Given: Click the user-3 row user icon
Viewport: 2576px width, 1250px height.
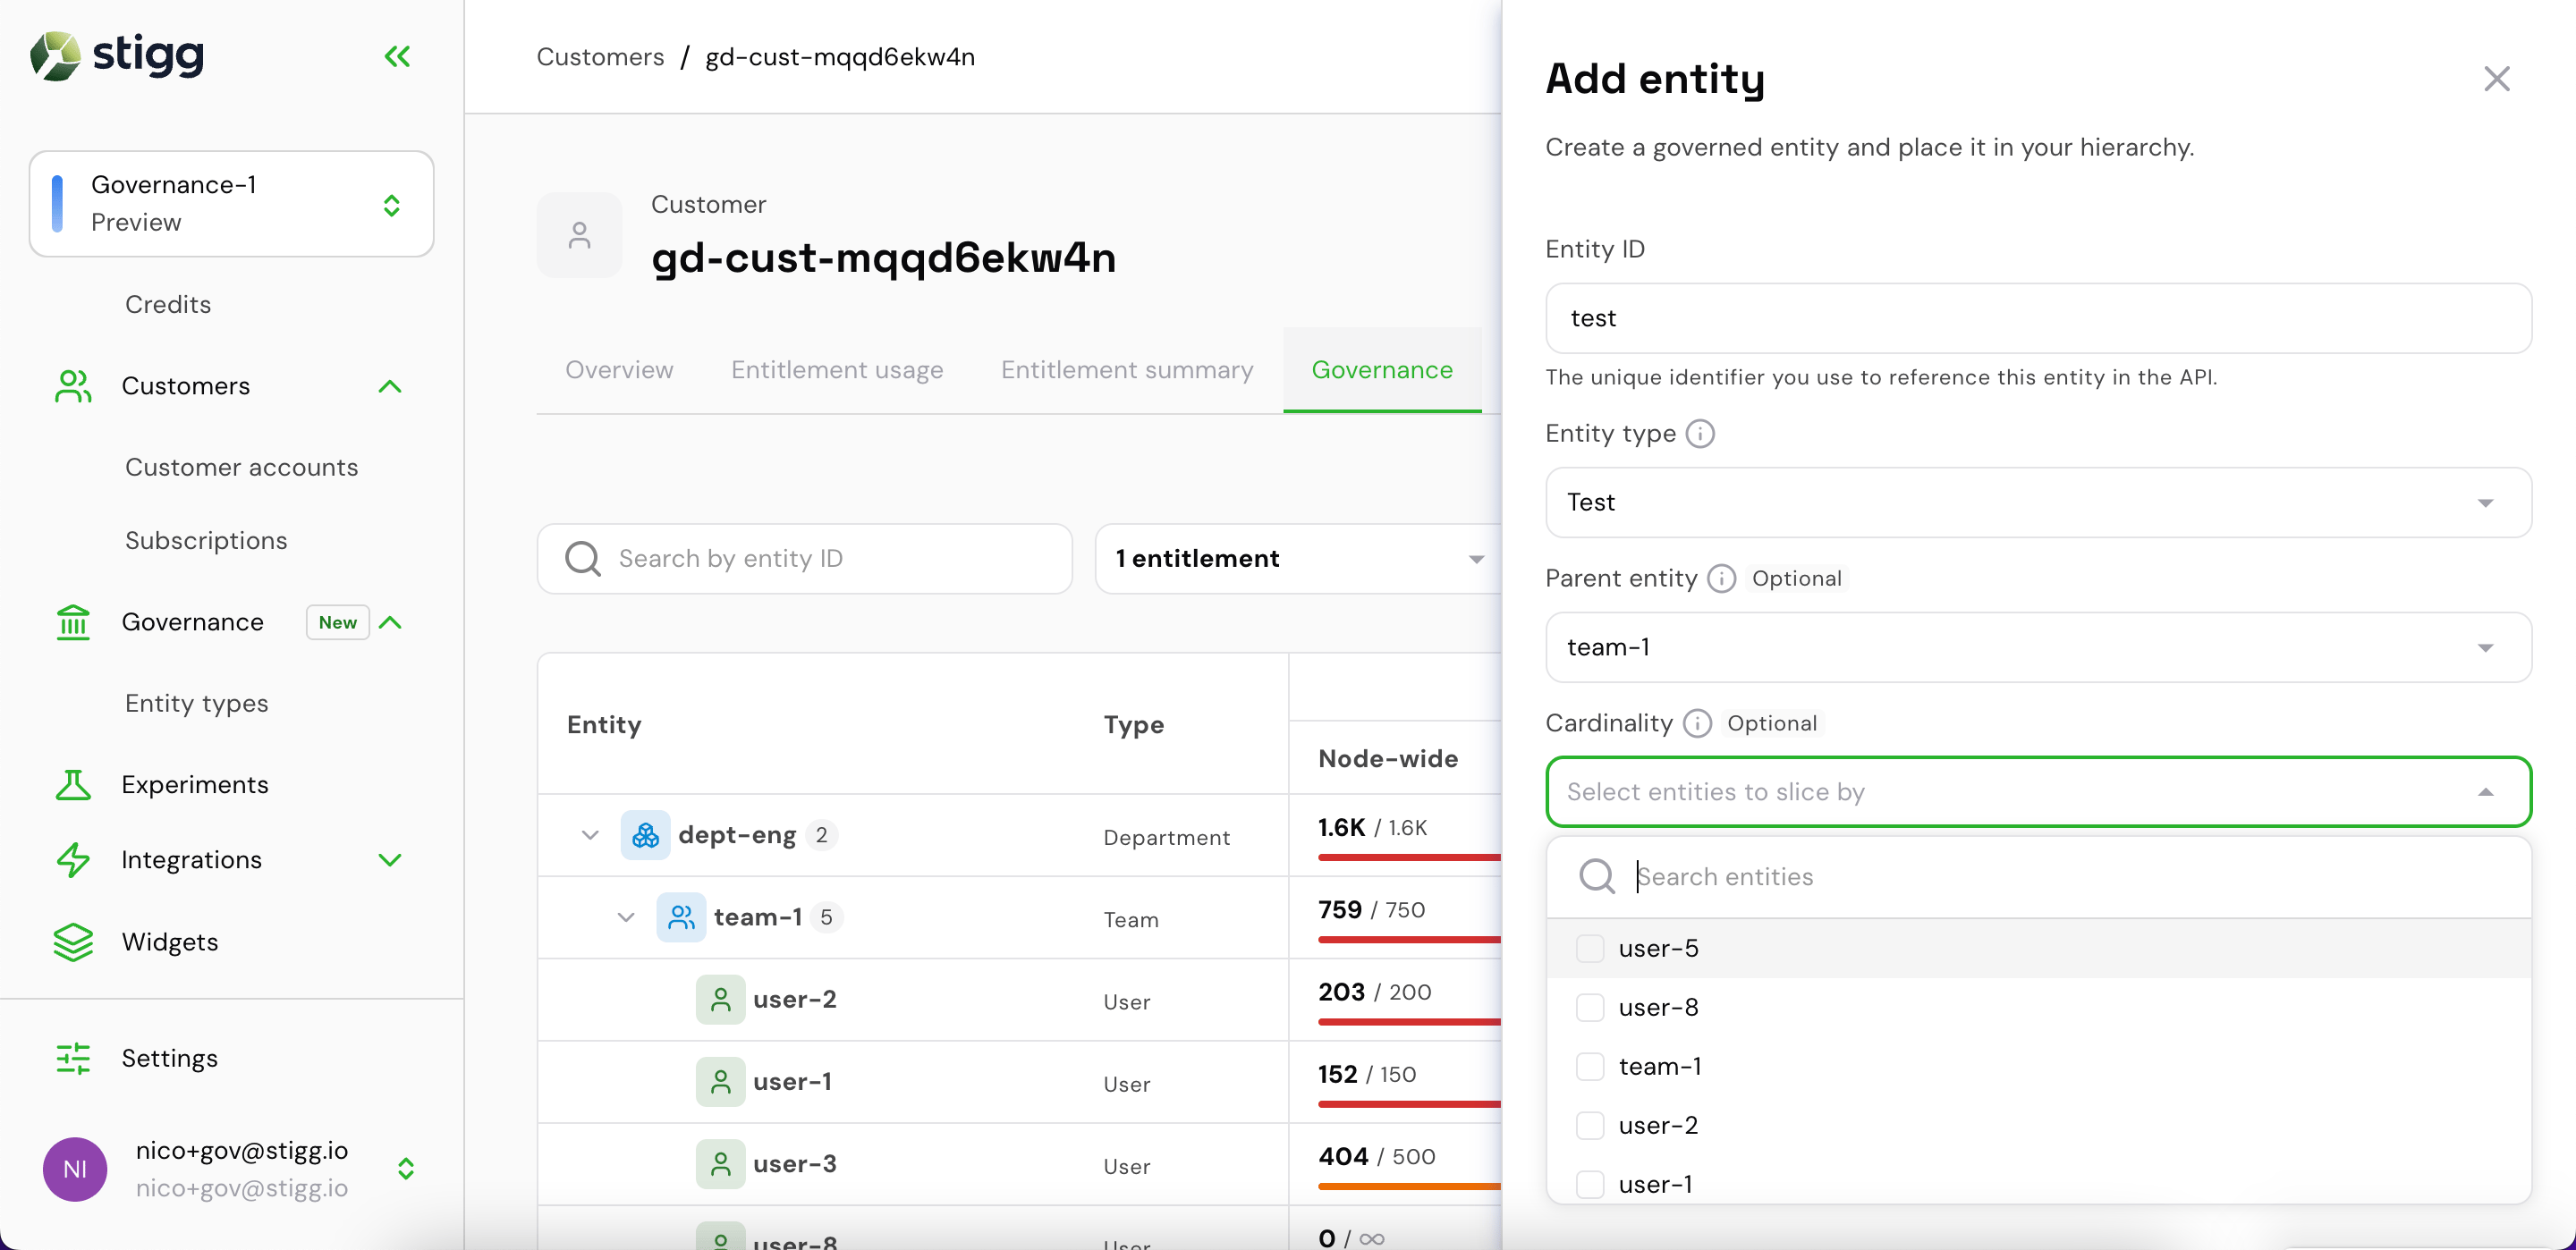Looking at the screenshot, I should click(x=720, y=1164).
